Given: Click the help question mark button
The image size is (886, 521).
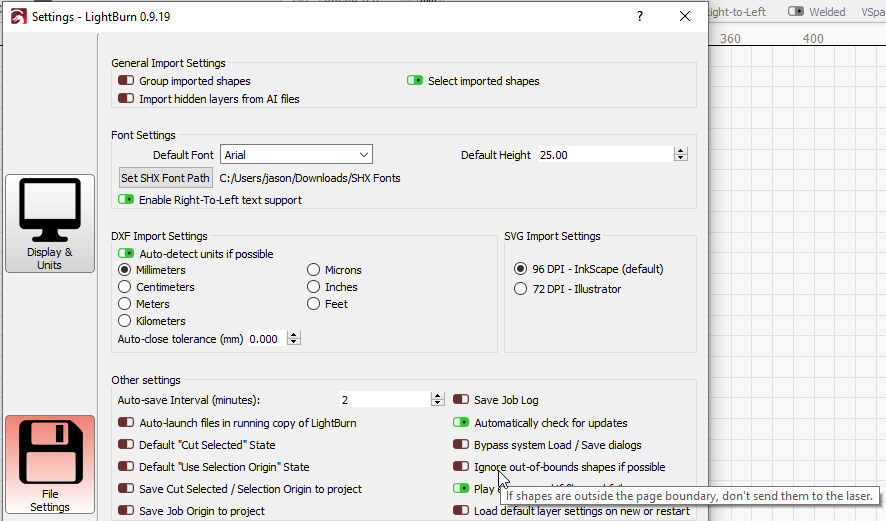Looking at the screenshot, I should pyautogui.click(x=640, y=16).
